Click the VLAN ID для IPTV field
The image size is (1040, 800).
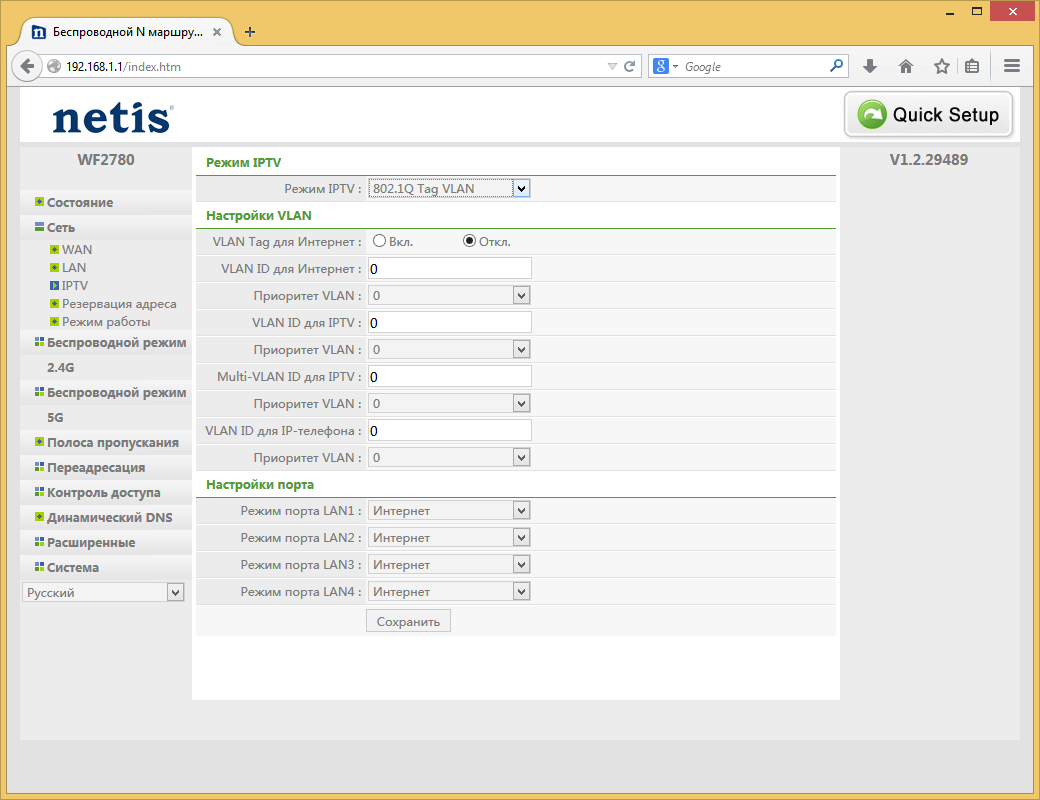(x=449, y=322)
